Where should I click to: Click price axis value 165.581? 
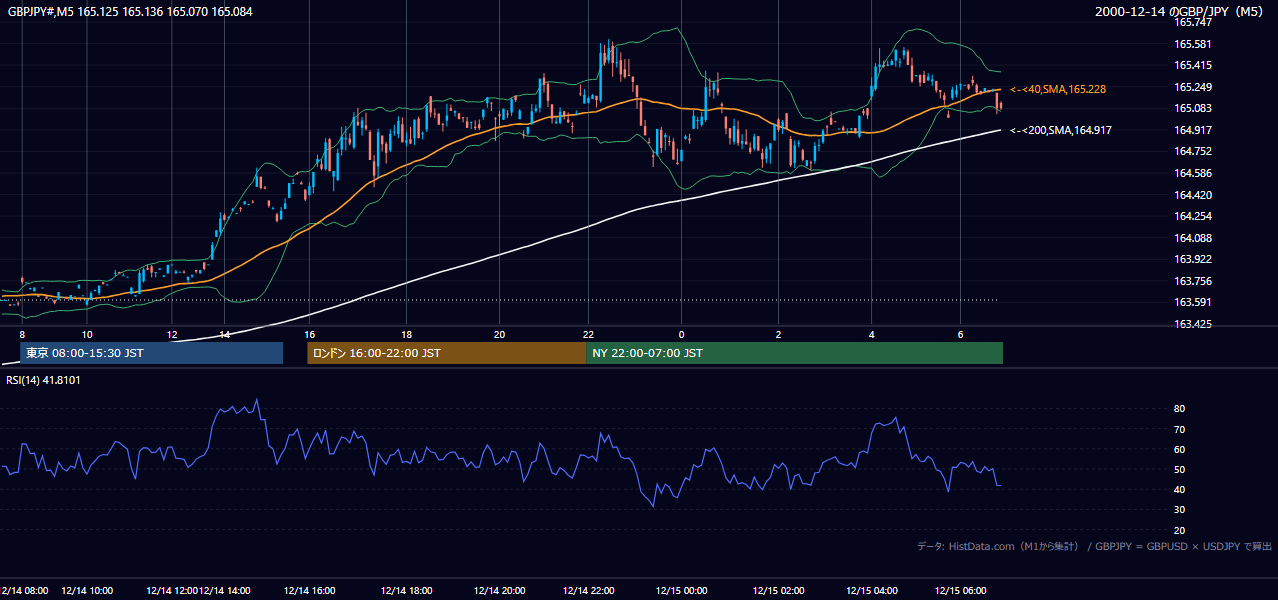click(1192, 44)
